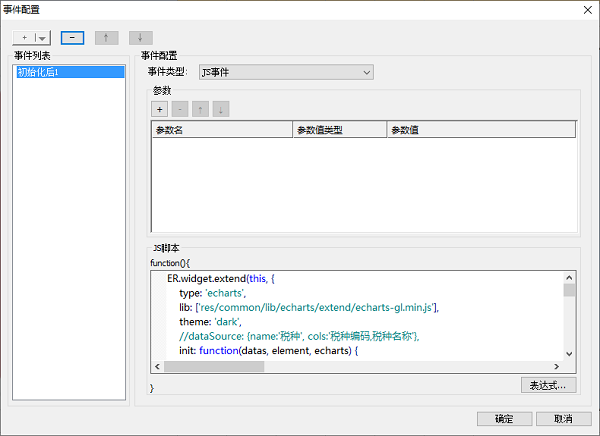
Task: Delete parameter using the minus button
Action: pos(180,108)
